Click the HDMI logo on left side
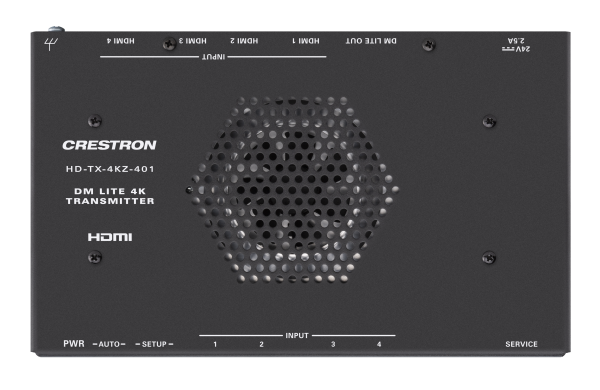600x390 pixels. point(110,237)
